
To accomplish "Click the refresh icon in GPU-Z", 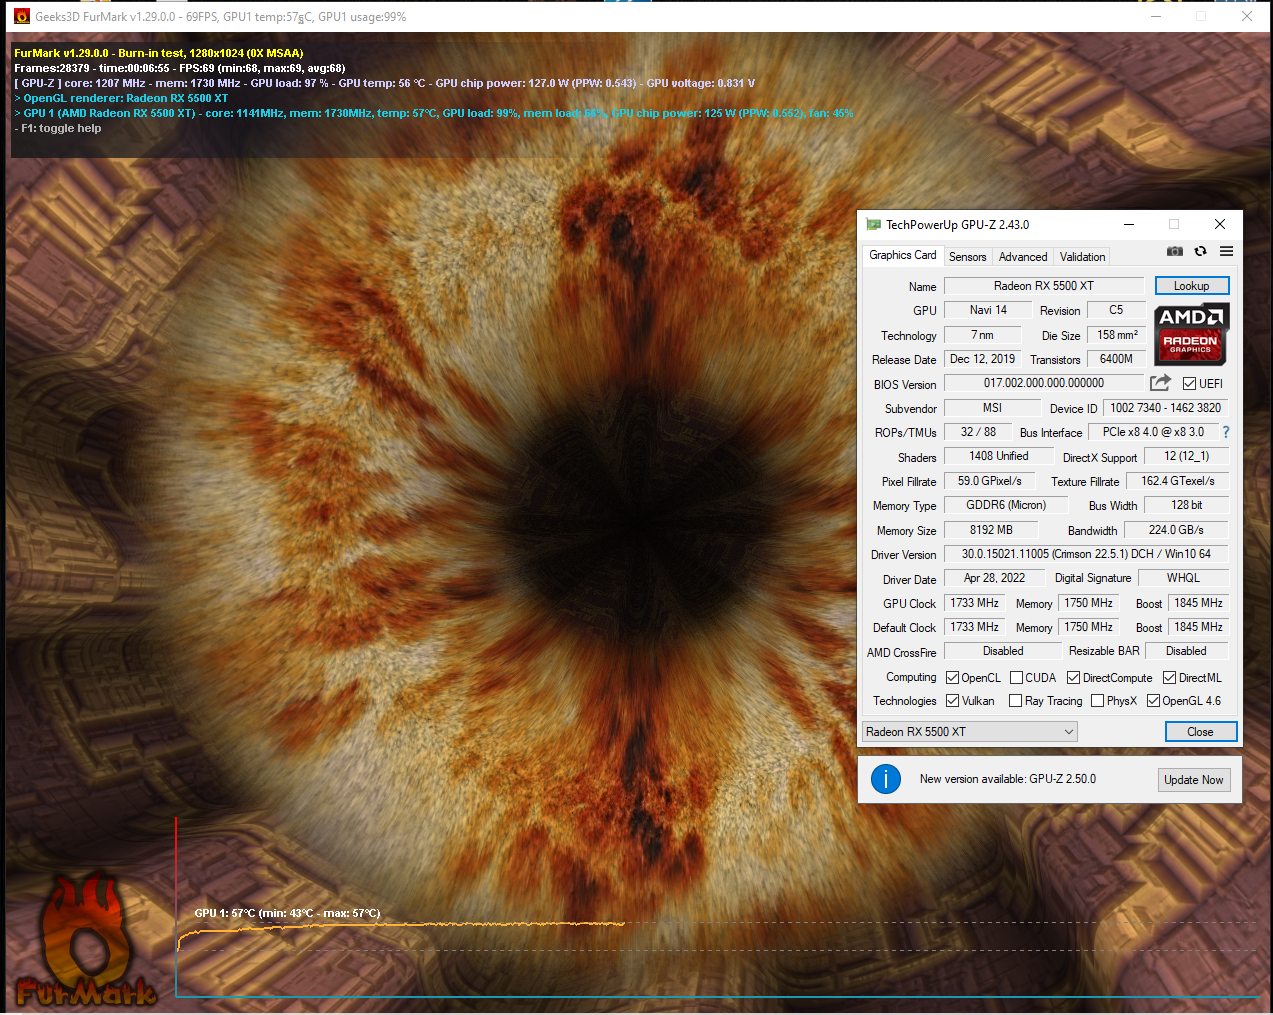I will click(1200, 251).
